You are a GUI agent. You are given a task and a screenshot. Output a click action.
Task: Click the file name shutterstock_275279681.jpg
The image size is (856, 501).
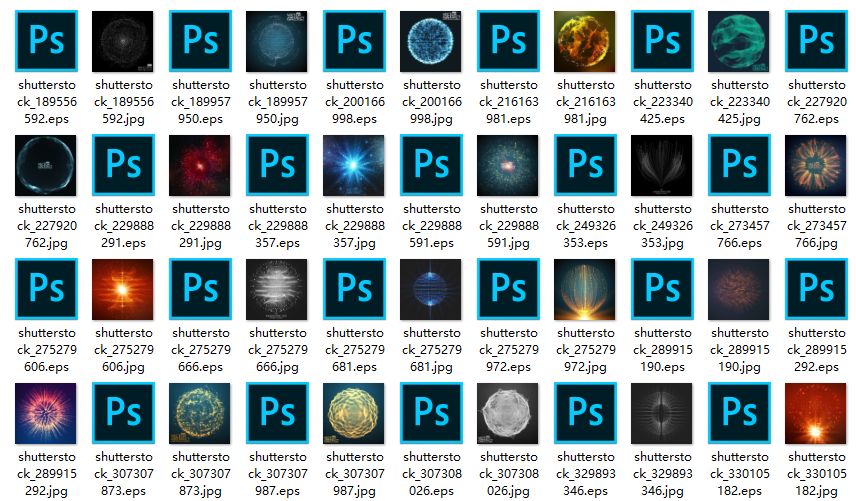(x=431, y=350)
